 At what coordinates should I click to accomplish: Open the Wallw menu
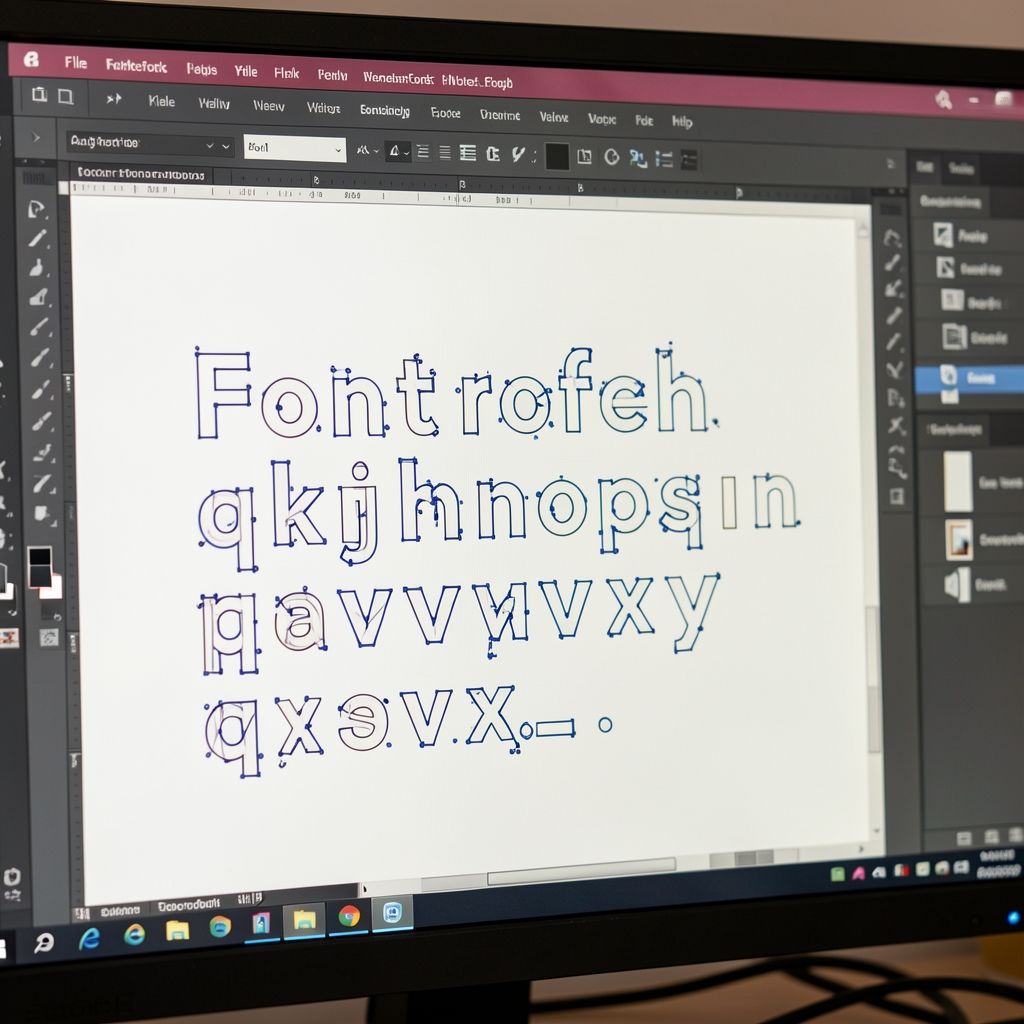pyautogui.click(x=214, y=103)
